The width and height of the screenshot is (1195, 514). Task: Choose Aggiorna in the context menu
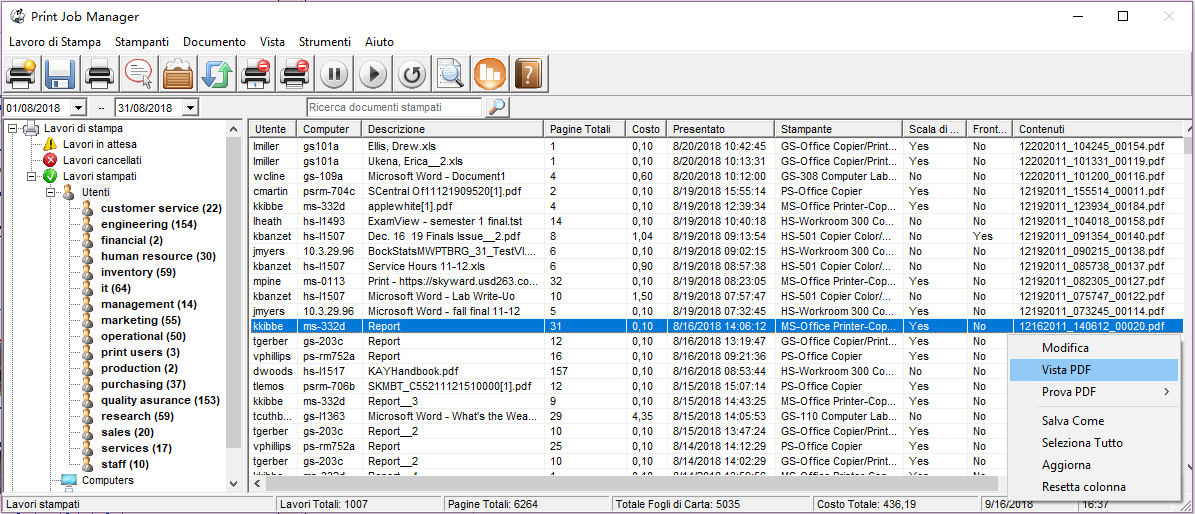click(x=1094, y=465)
